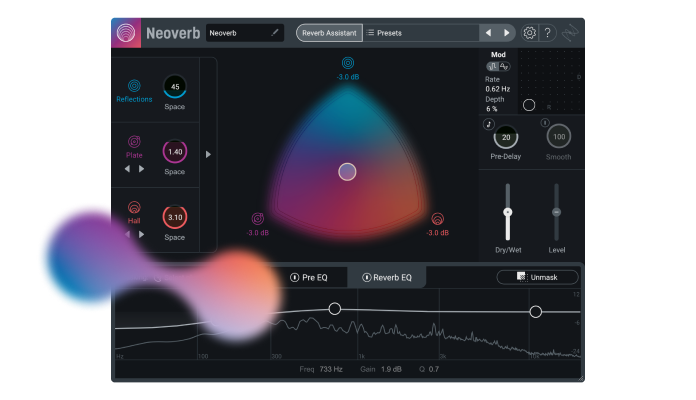Click Mod Depth value 6 %
This screenshot has height=400, width=696.
[491, 109]
